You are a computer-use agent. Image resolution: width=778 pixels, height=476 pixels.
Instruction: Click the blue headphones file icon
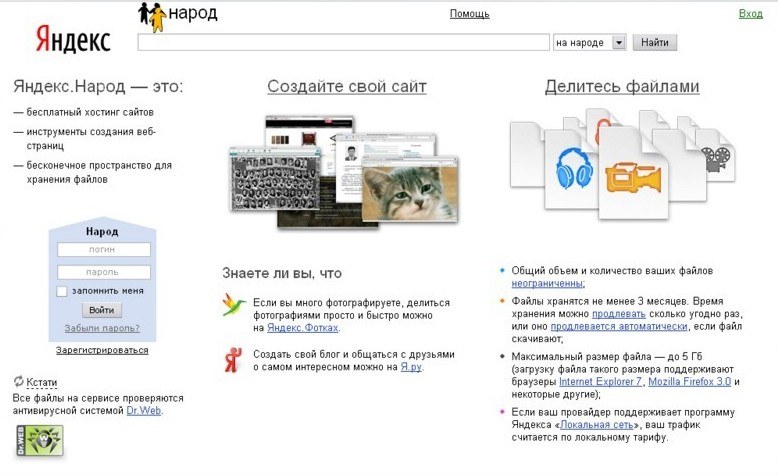(x=574, y=169)
